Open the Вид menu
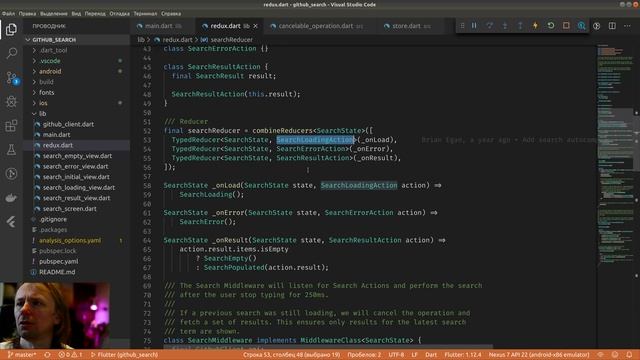 pyautogui.click(x=76, y=13)
